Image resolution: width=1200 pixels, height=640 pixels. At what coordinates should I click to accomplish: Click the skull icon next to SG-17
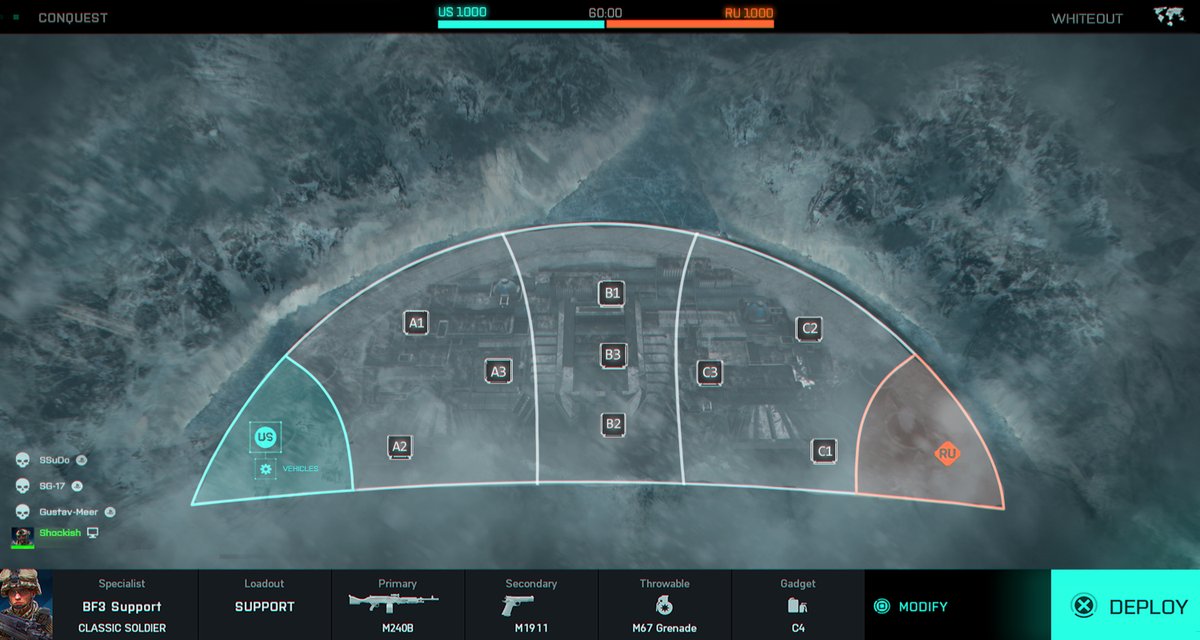coord(23,486)
